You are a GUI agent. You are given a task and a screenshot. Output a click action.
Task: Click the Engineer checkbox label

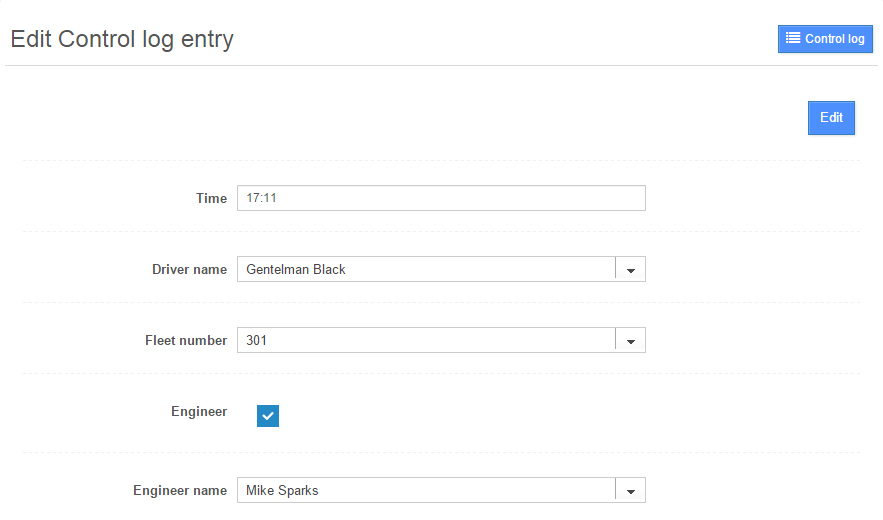tap(199, 411)
